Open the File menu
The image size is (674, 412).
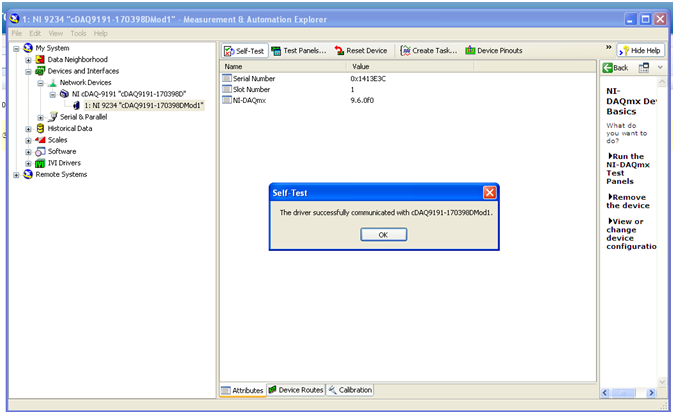coord(17,34)
